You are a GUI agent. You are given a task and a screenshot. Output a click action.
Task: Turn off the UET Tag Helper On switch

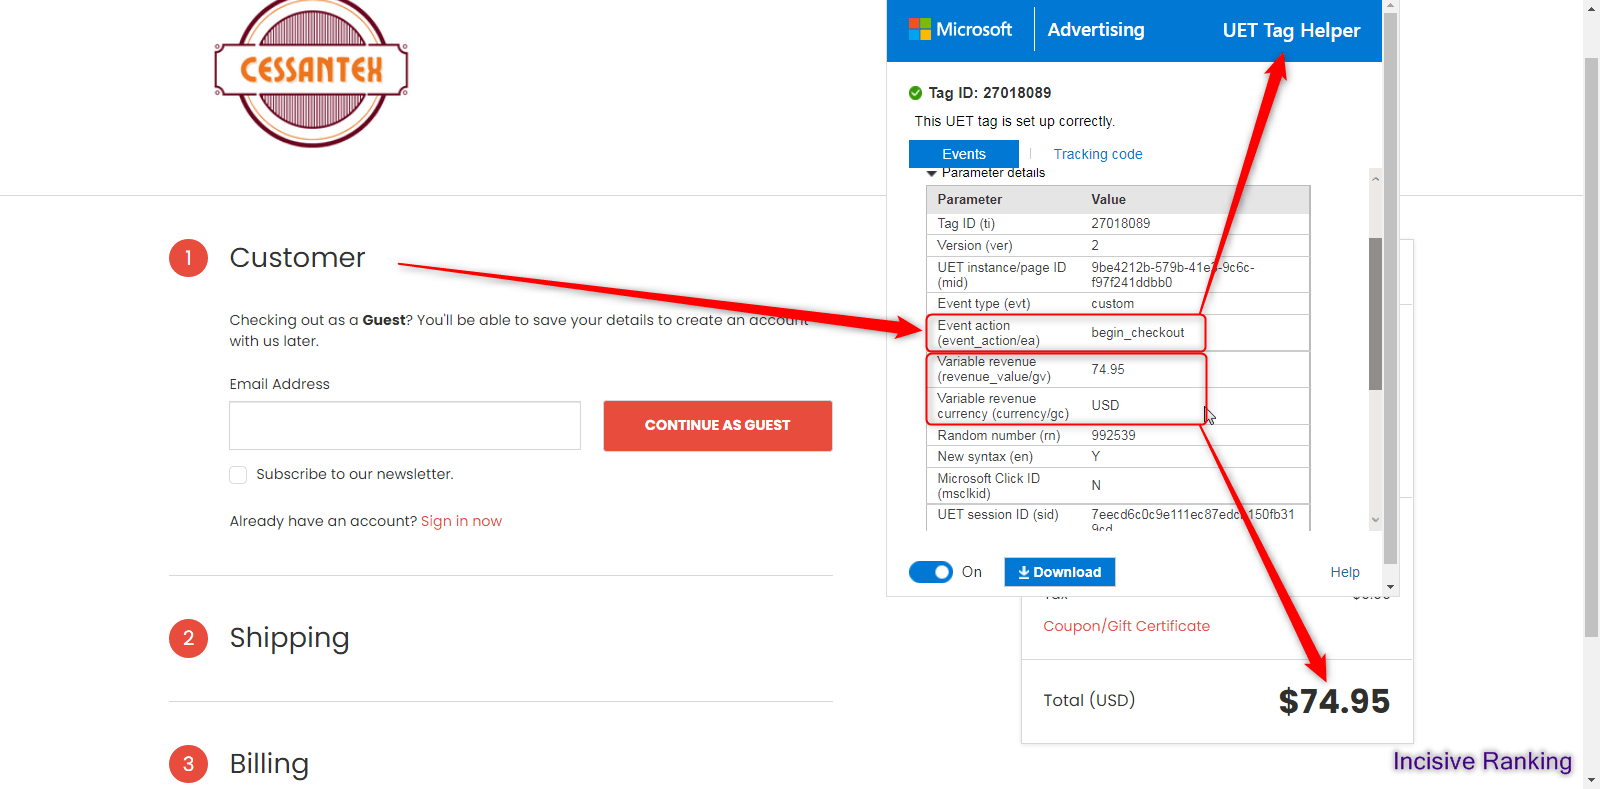point(930,572)
